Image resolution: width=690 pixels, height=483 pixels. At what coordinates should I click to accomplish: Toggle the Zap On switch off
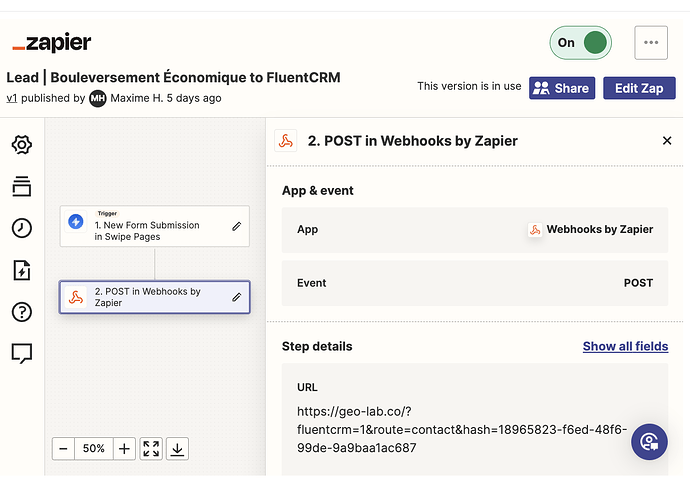point(580,43)
